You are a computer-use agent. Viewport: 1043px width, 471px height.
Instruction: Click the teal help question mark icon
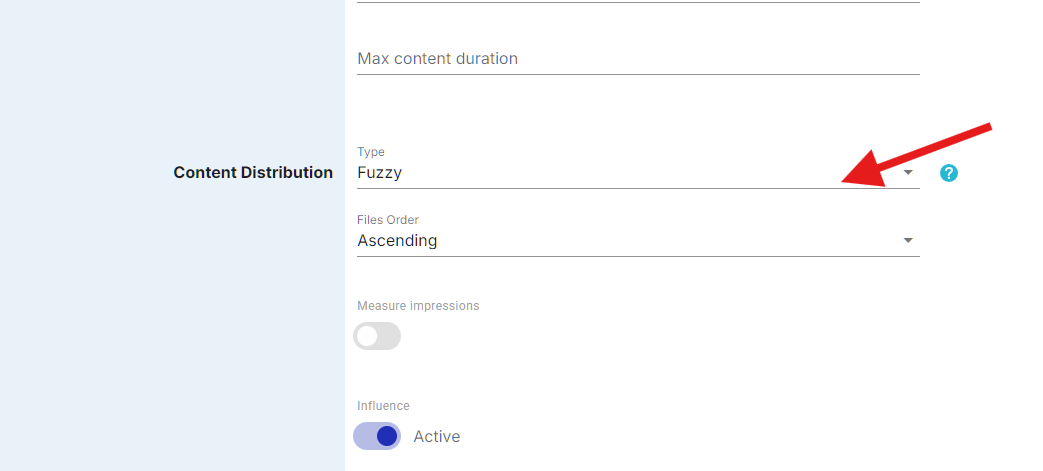[x=949, y=173]
